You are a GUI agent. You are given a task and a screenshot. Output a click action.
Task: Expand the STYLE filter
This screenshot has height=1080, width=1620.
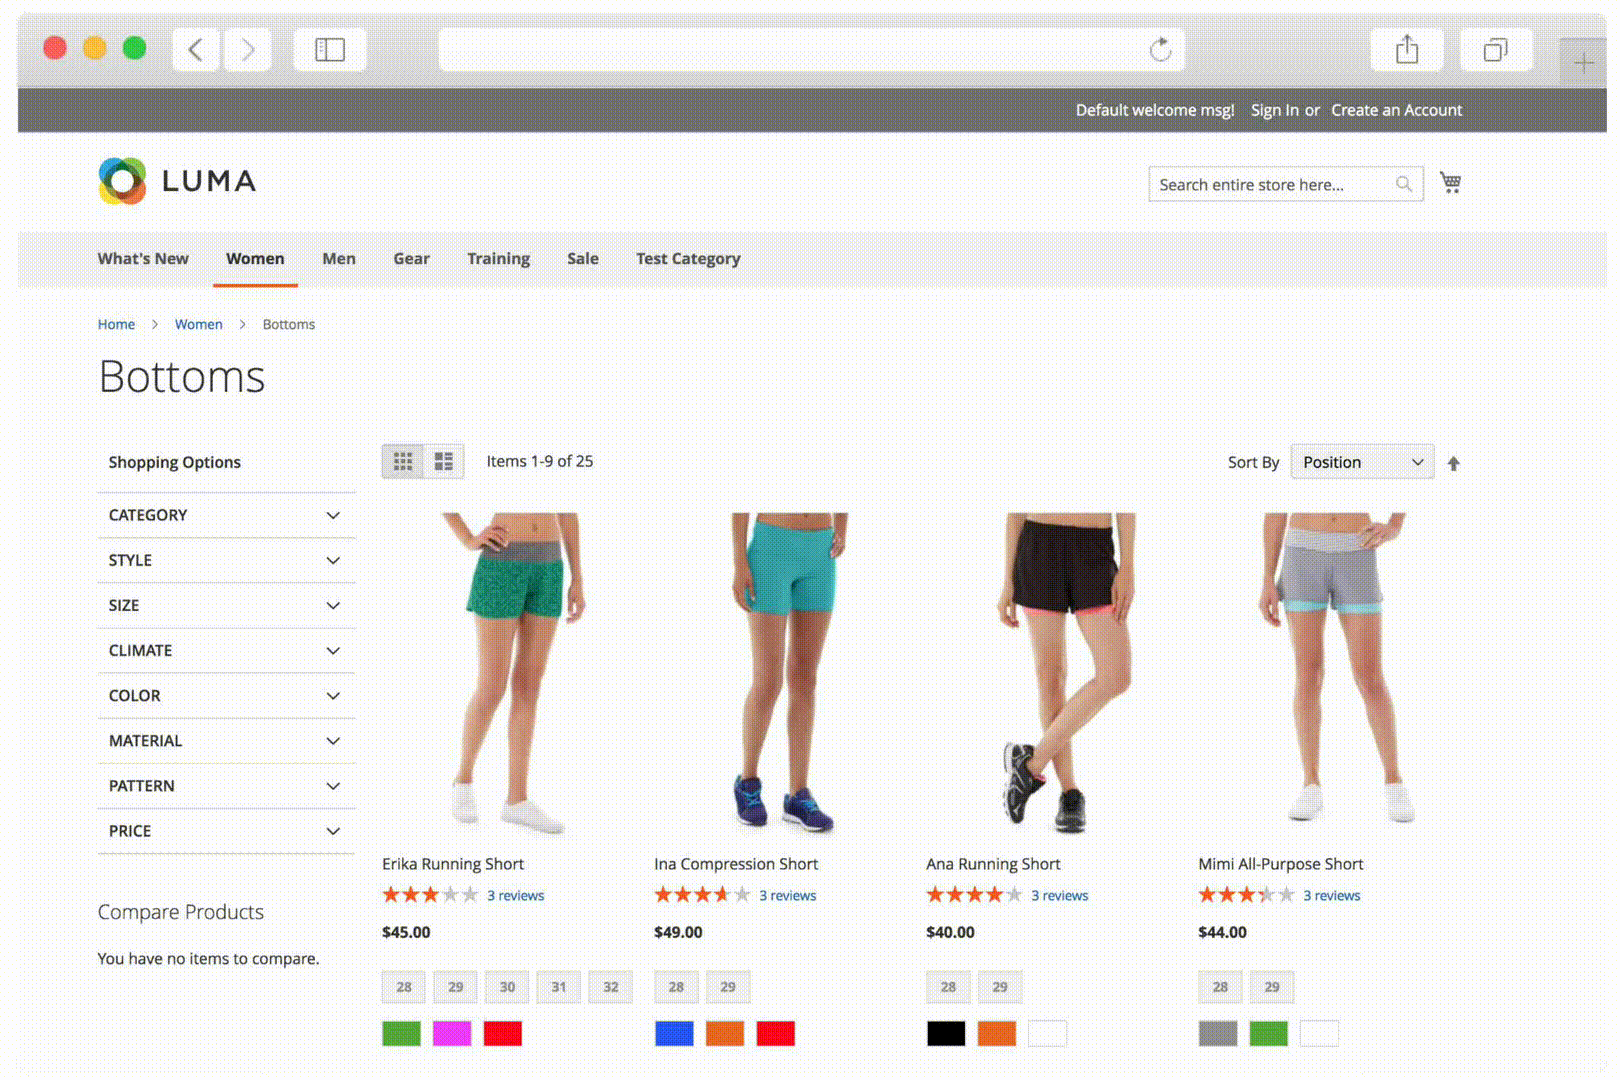pyautogui.click(x=226, y=560)
